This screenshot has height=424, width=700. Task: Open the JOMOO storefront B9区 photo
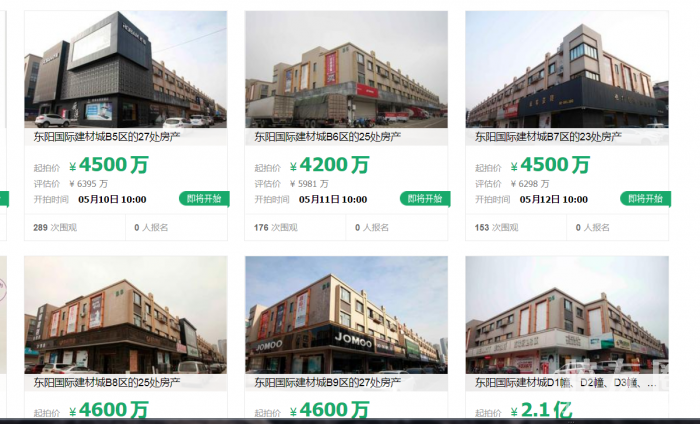[x=346, y=315]
